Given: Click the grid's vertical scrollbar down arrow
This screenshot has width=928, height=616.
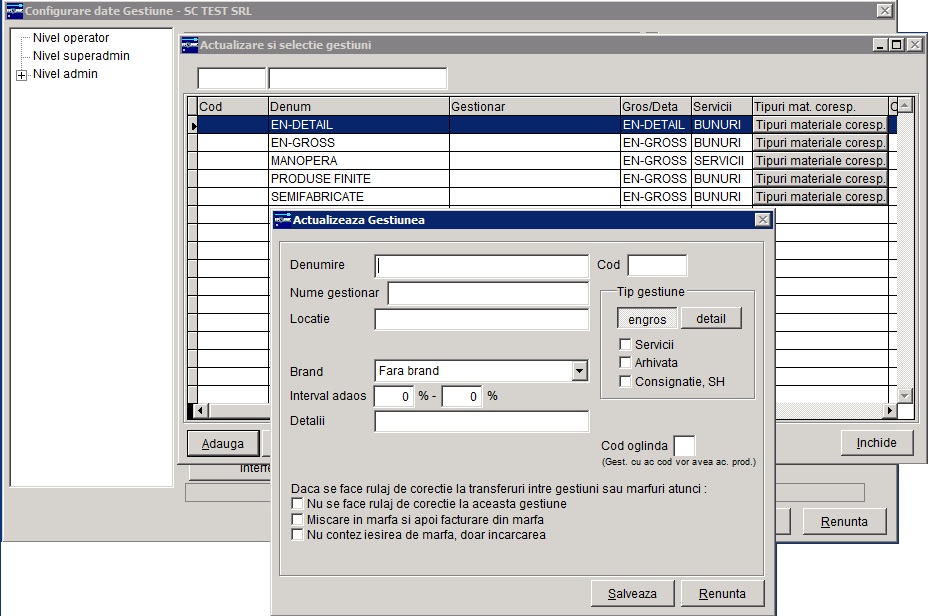Looking at the screenshot, I should click(905, 396).
